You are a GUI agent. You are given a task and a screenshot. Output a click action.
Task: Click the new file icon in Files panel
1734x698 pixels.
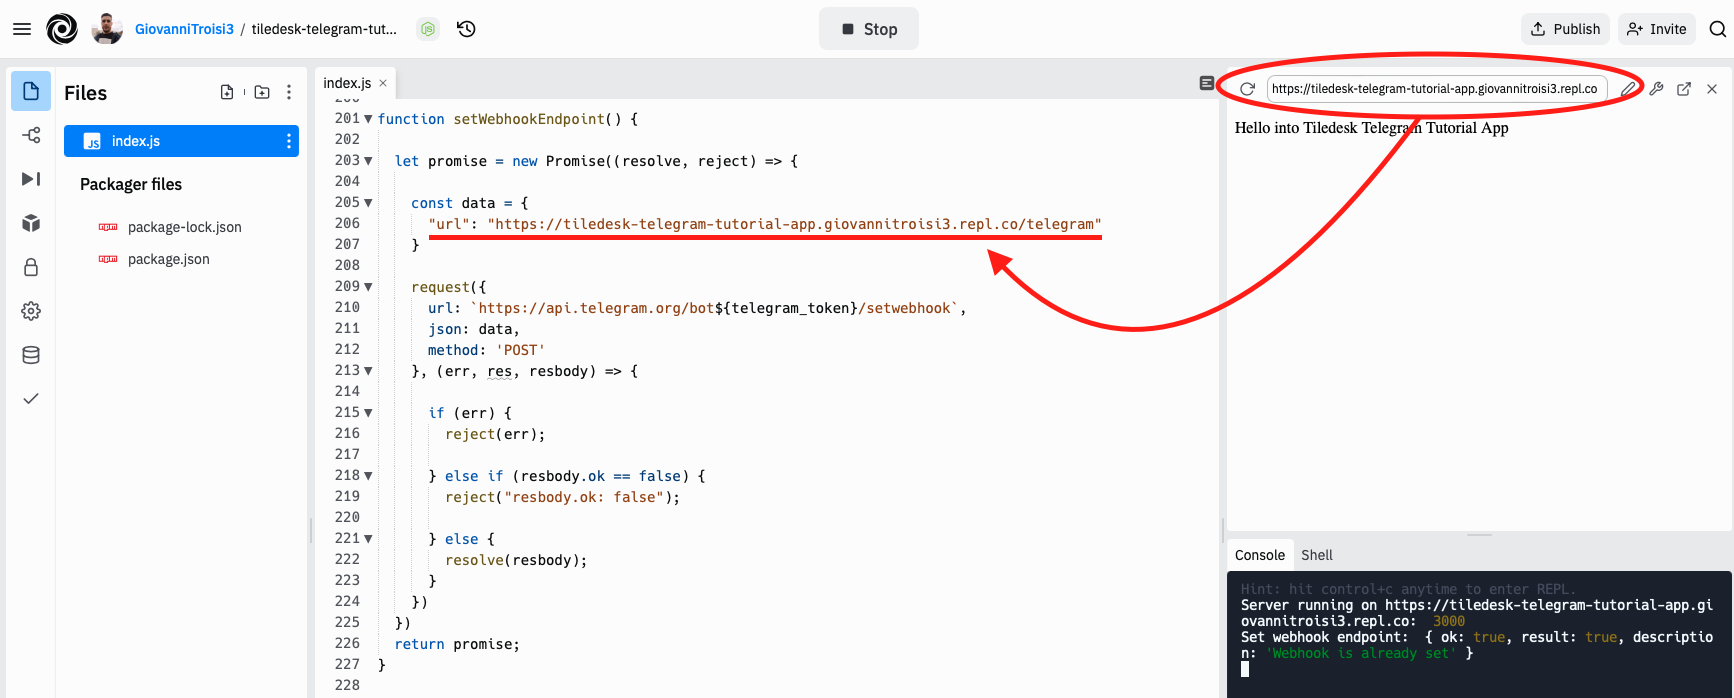[227, 92]
